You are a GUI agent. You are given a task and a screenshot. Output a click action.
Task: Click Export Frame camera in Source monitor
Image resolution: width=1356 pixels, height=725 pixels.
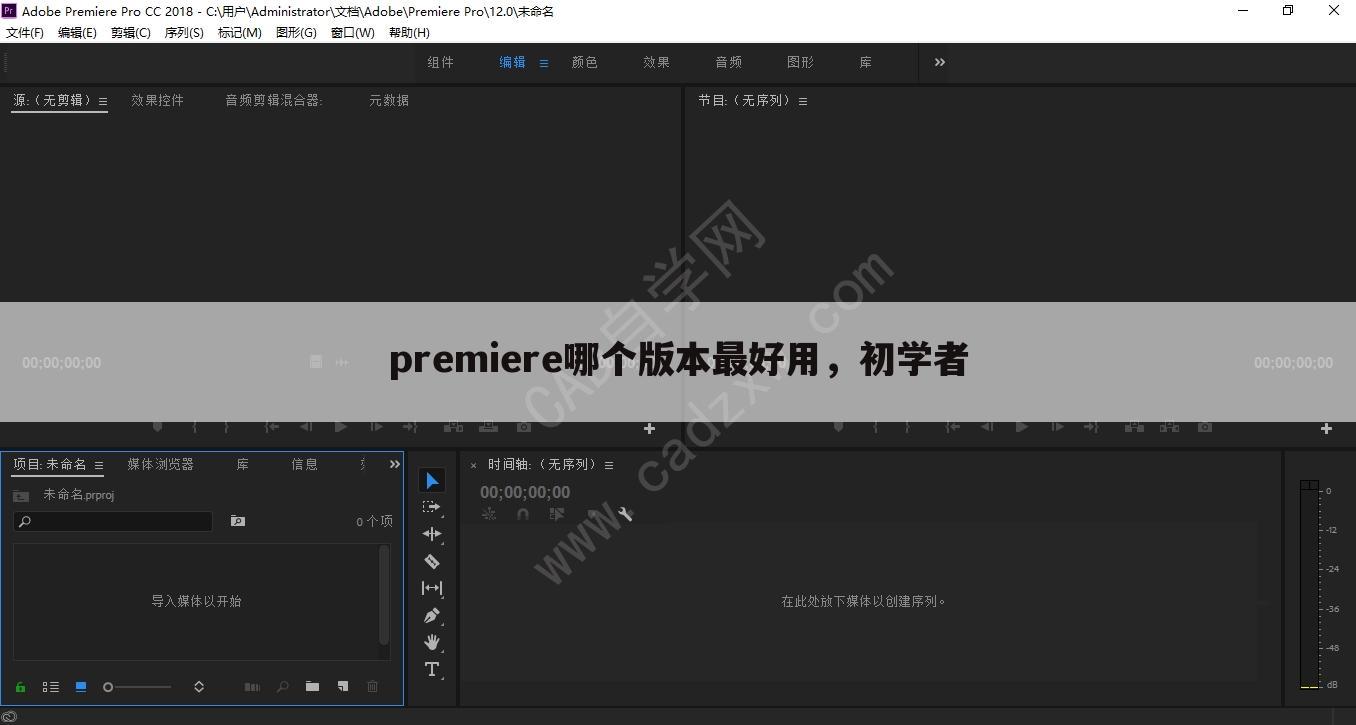(524, 426)
